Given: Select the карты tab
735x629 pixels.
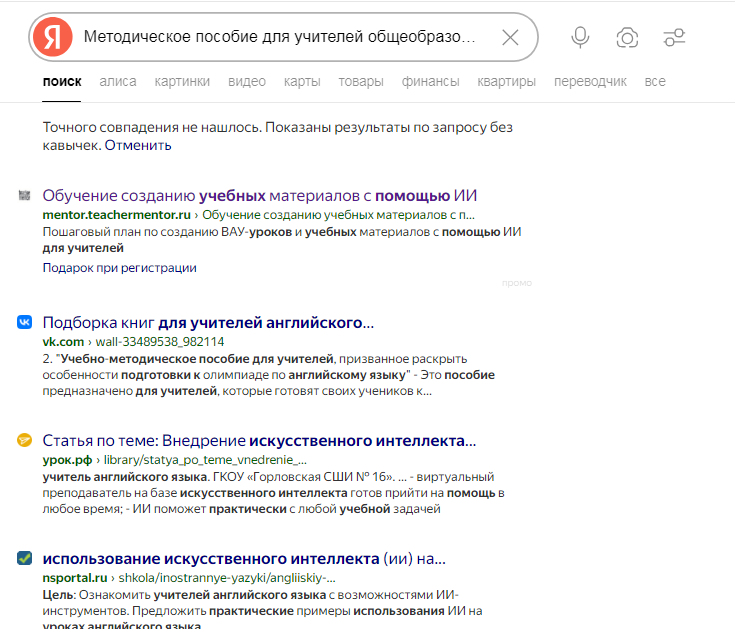Looking at the screenshot, I should (x=302, y=81).
